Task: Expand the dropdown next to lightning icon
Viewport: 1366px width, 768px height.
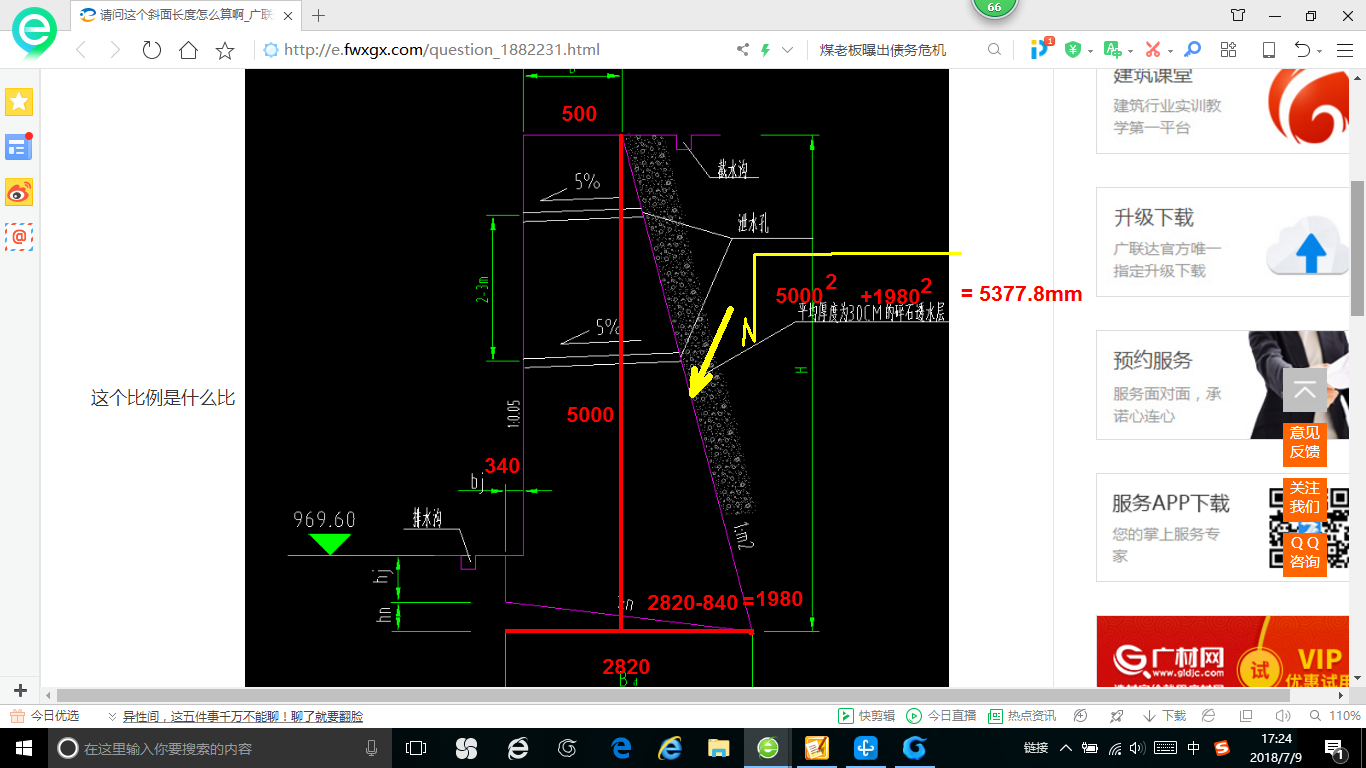Action: pos(788,49)
